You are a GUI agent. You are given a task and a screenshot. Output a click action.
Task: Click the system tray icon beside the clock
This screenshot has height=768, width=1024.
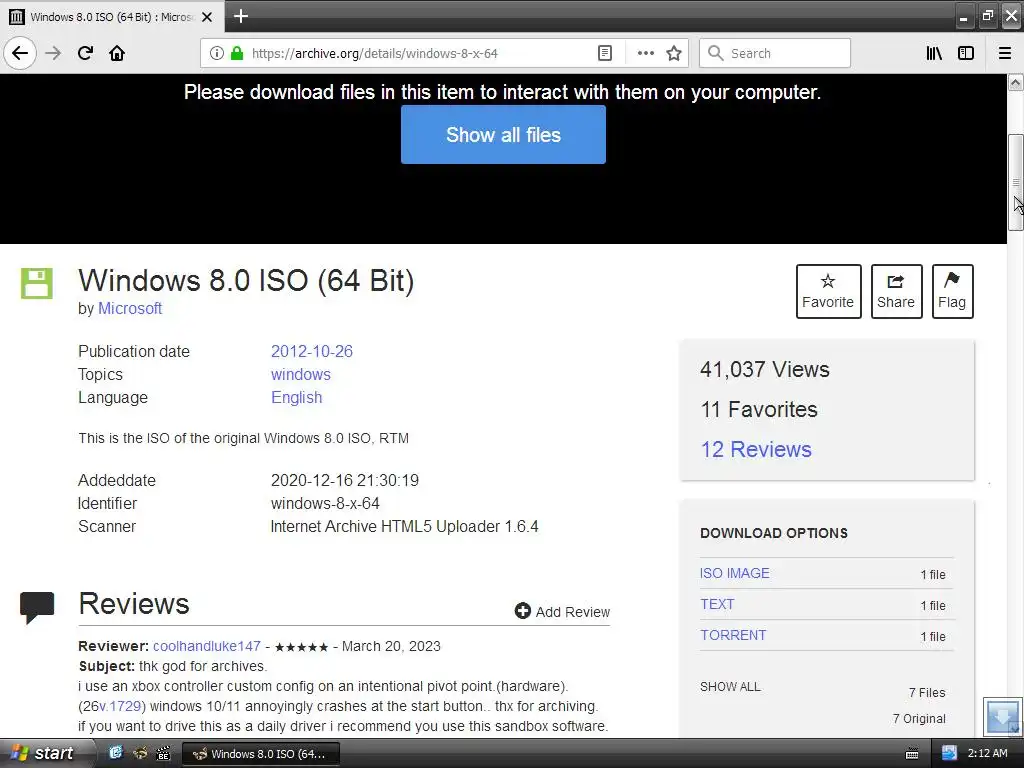click(x=949, y=753)
